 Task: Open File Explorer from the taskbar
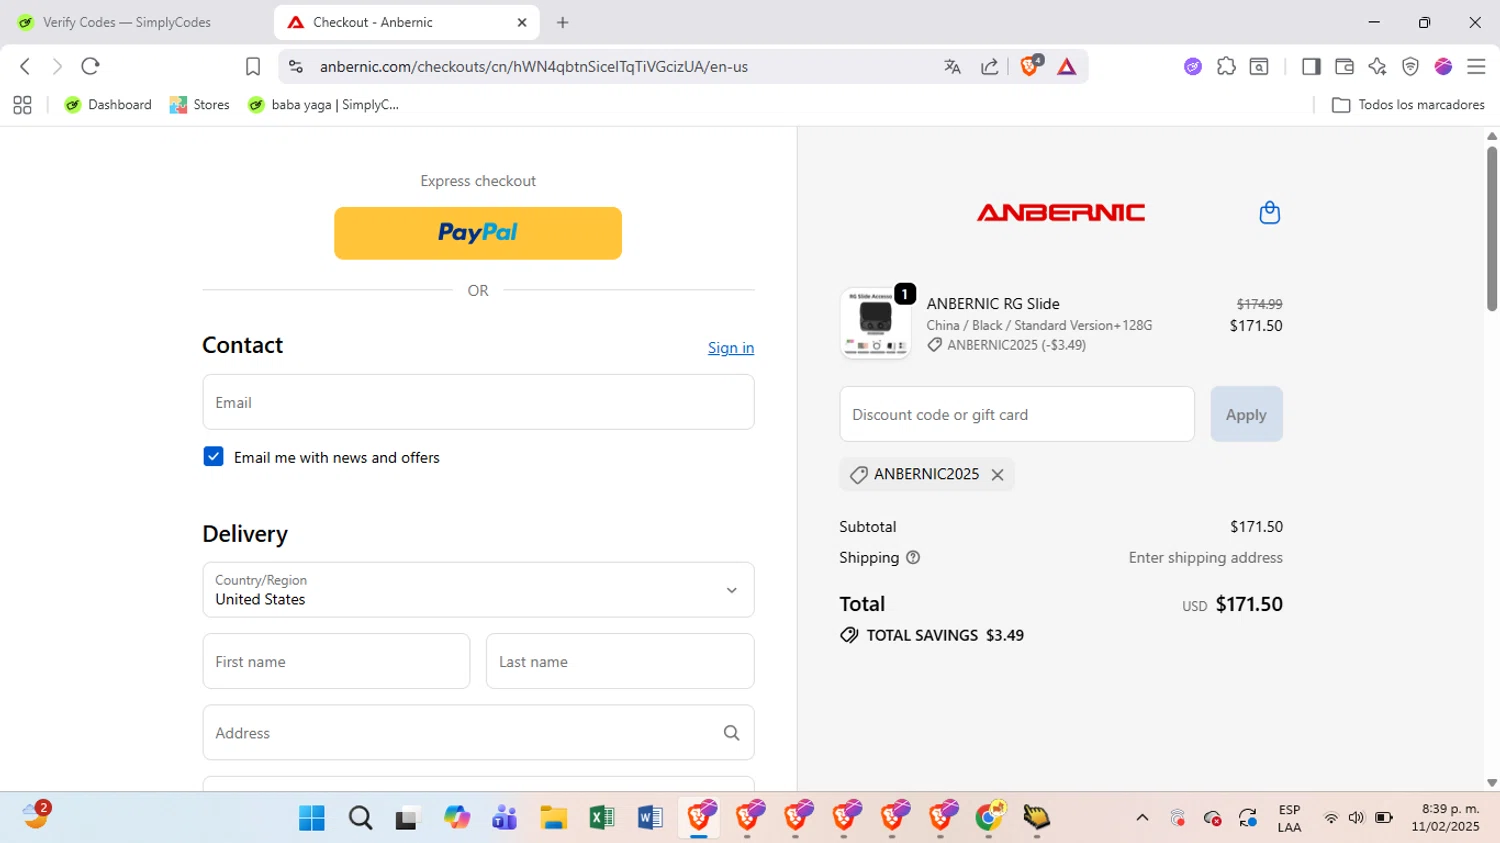click(553, 818)
